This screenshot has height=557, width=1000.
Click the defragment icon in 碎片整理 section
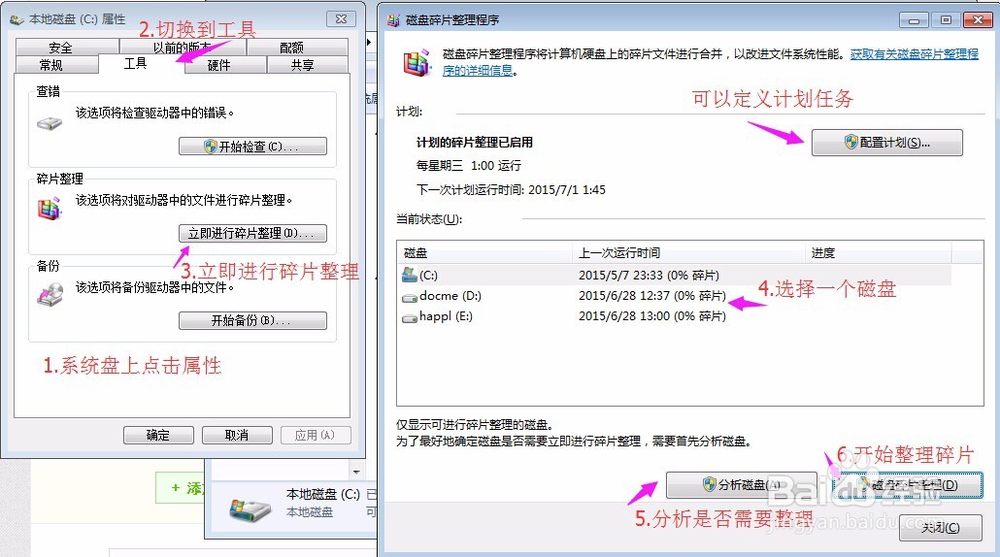tap(49, 208)
